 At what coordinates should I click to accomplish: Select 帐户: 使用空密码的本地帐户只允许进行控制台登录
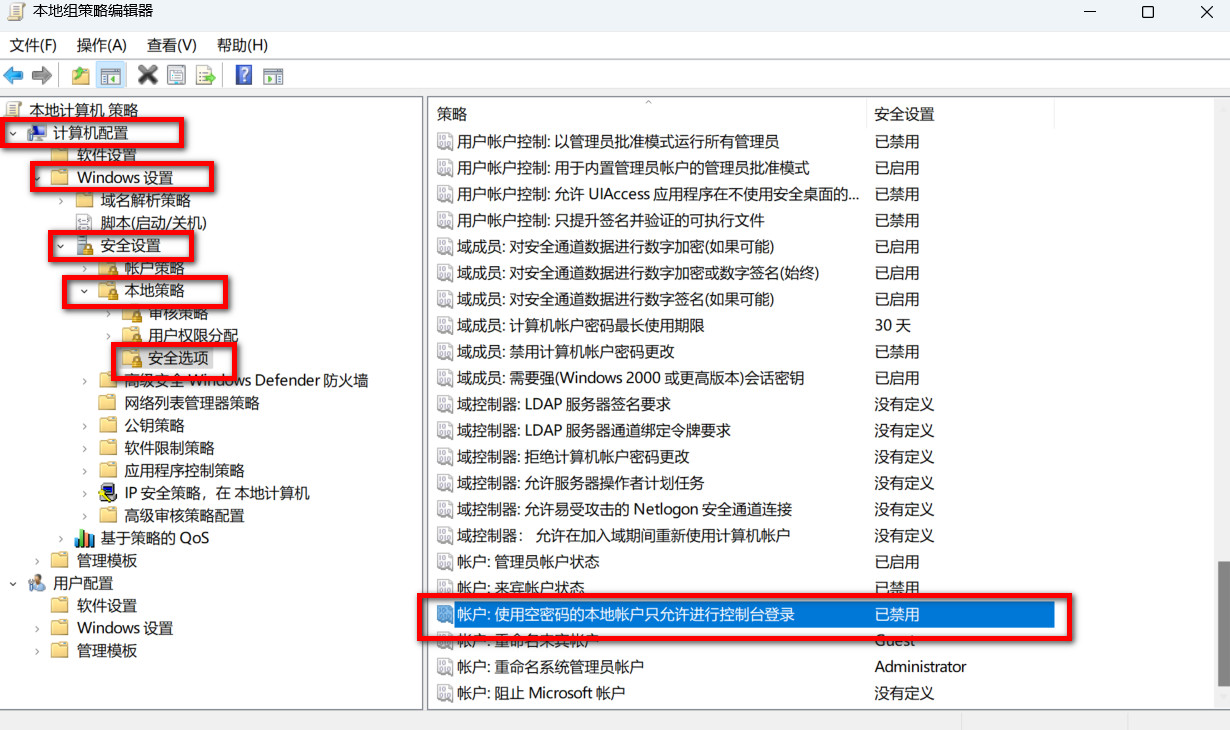point(626,614)
